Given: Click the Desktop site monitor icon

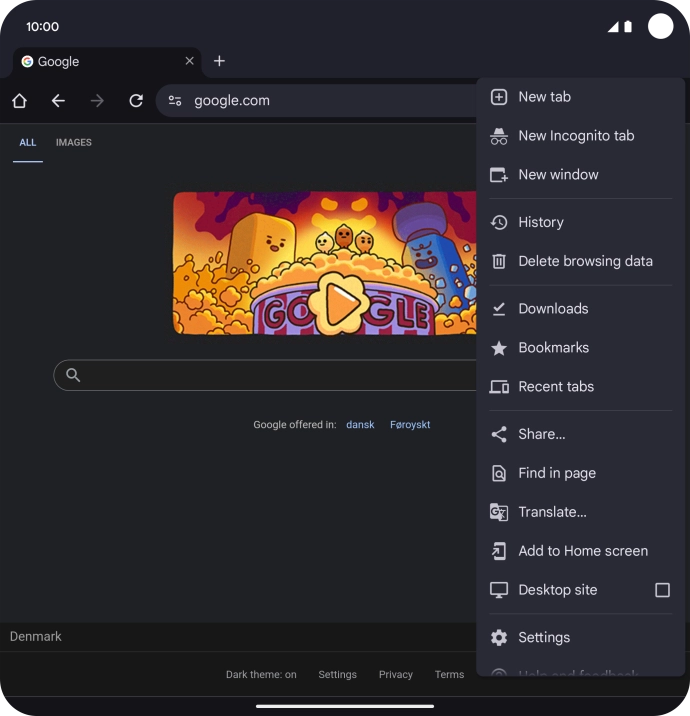Looking at the screenshot, I should point(499,590).
